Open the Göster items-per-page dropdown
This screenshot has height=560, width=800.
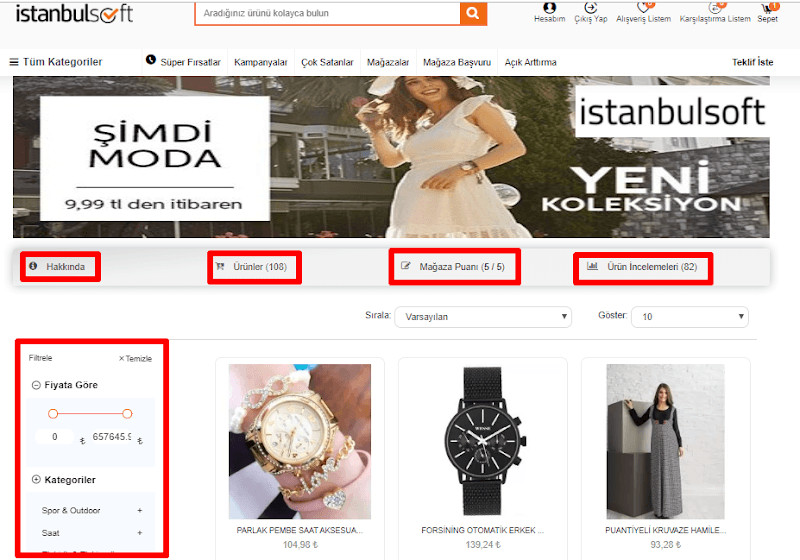pyautogui.click(x=690, y=317)
